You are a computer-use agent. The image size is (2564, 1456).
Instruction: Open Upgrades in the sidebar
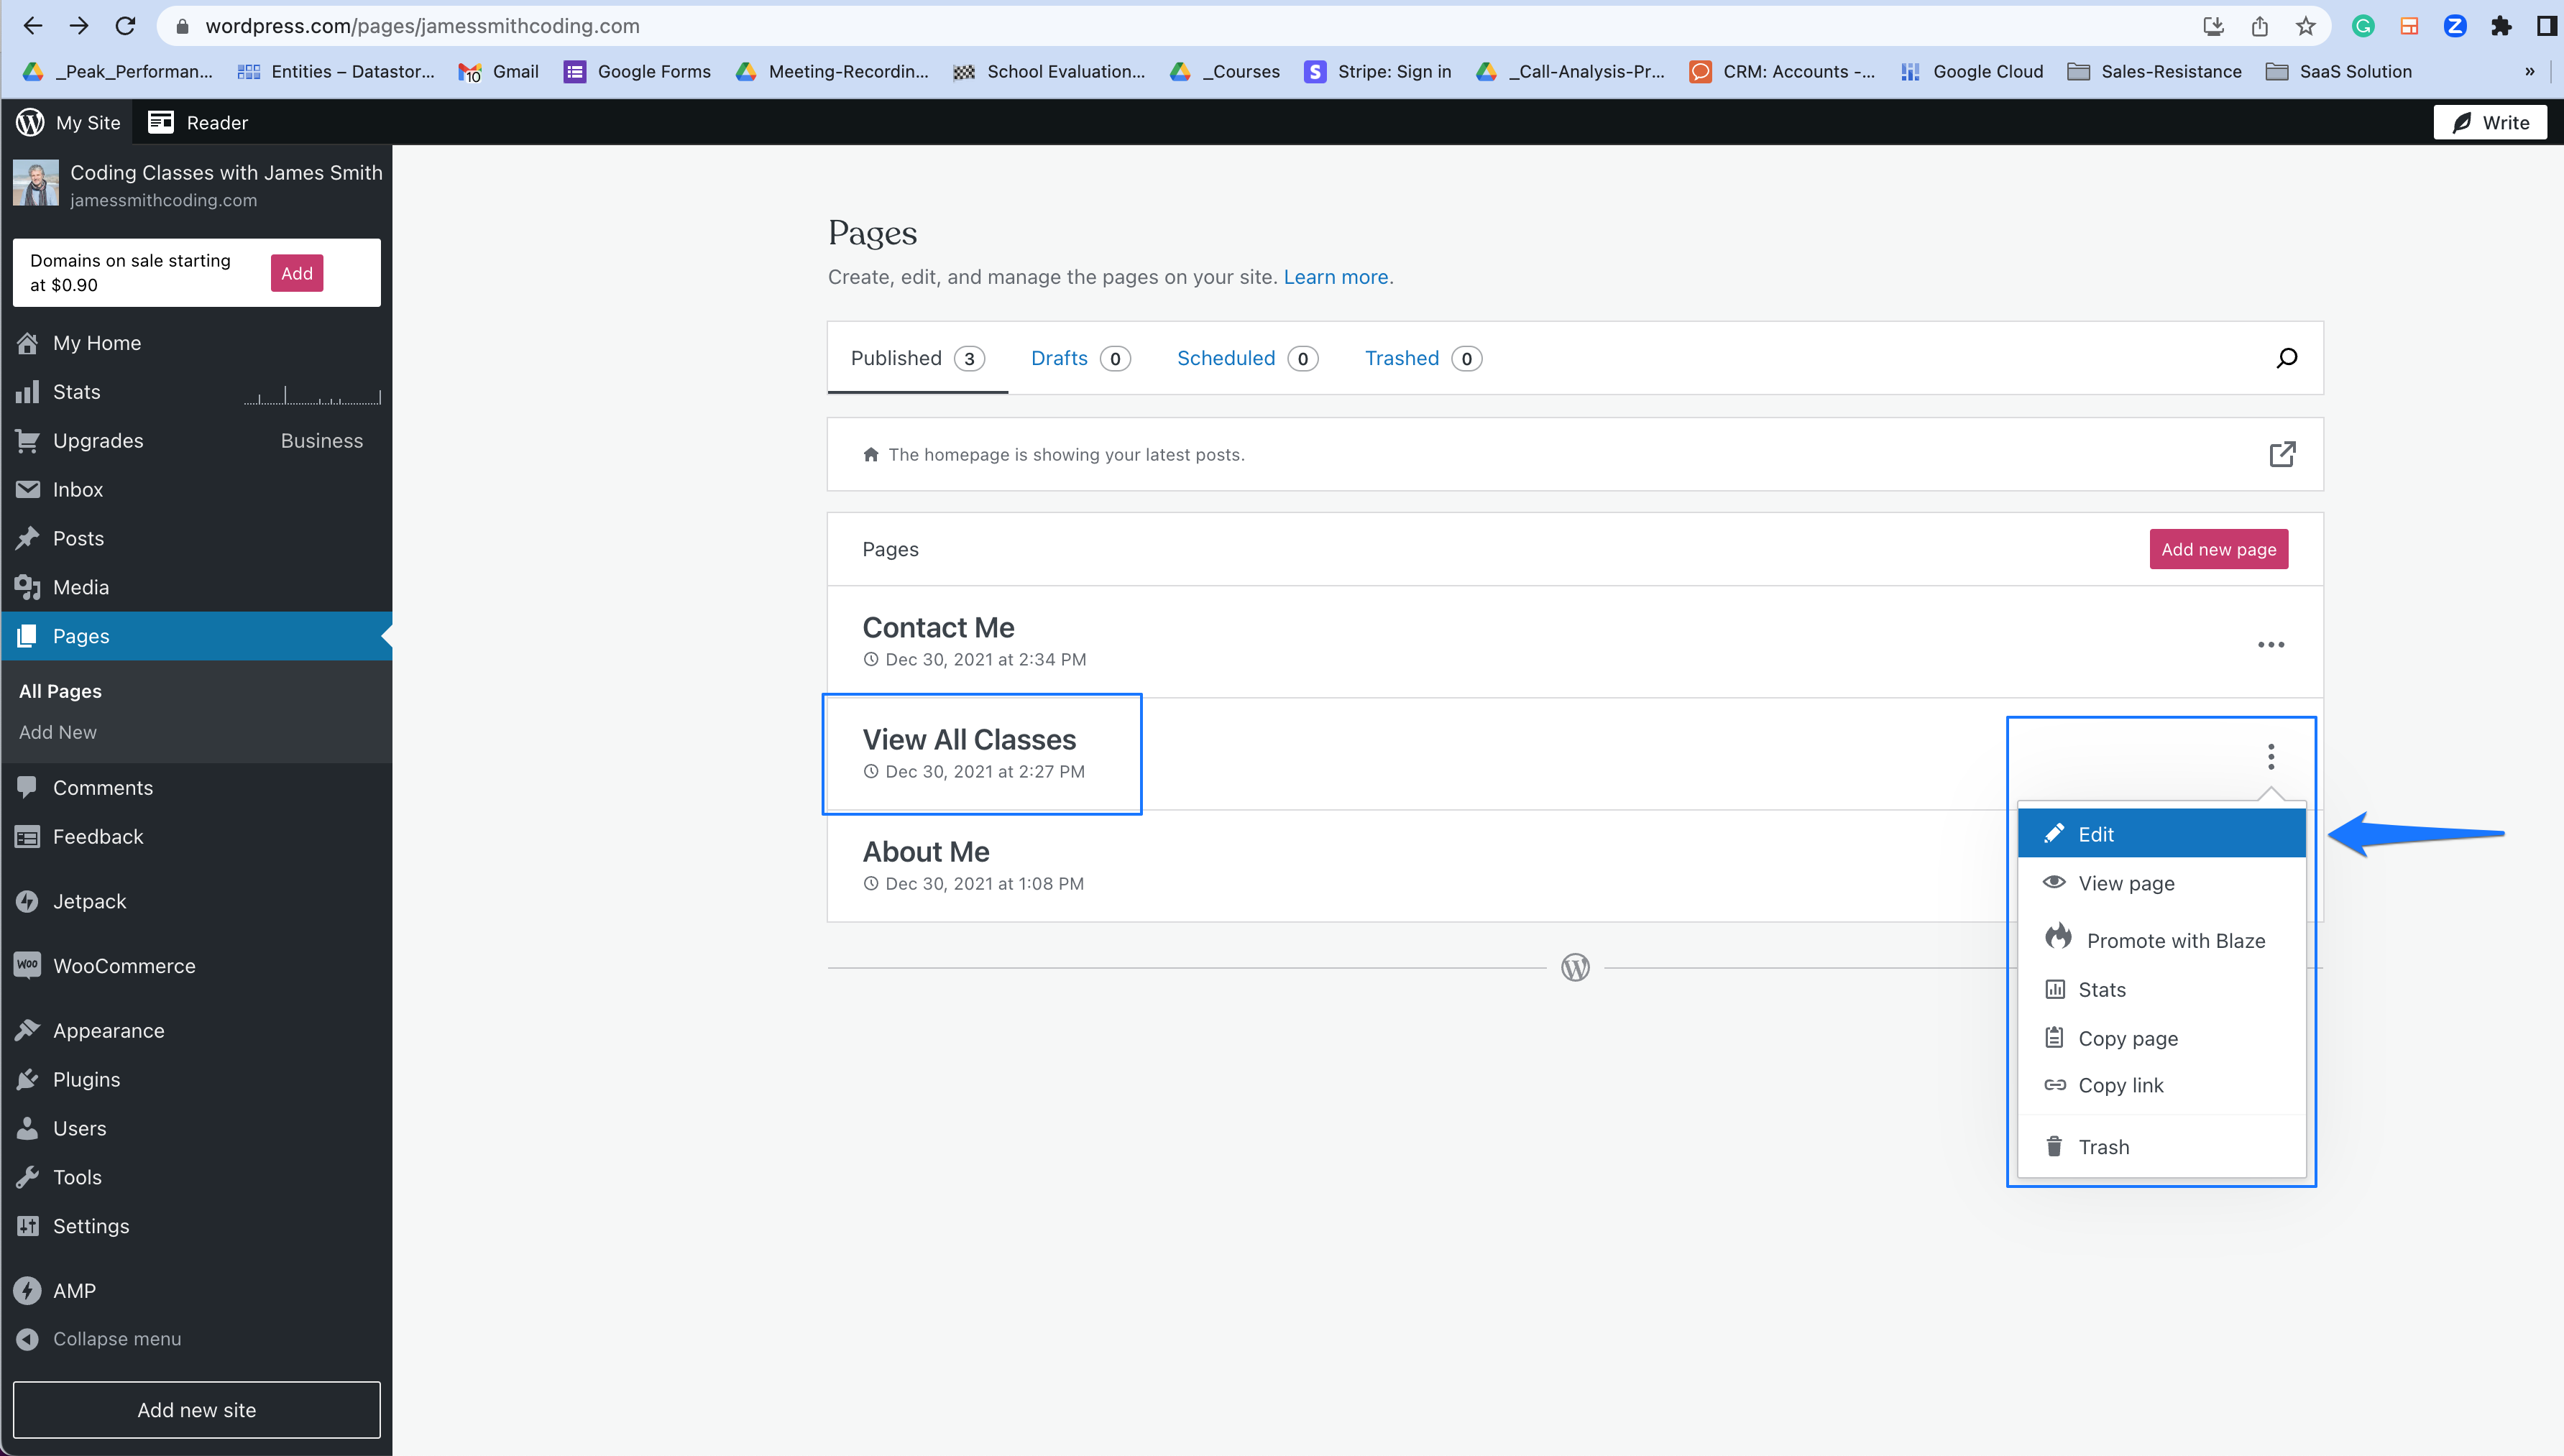tap(196, 441)
